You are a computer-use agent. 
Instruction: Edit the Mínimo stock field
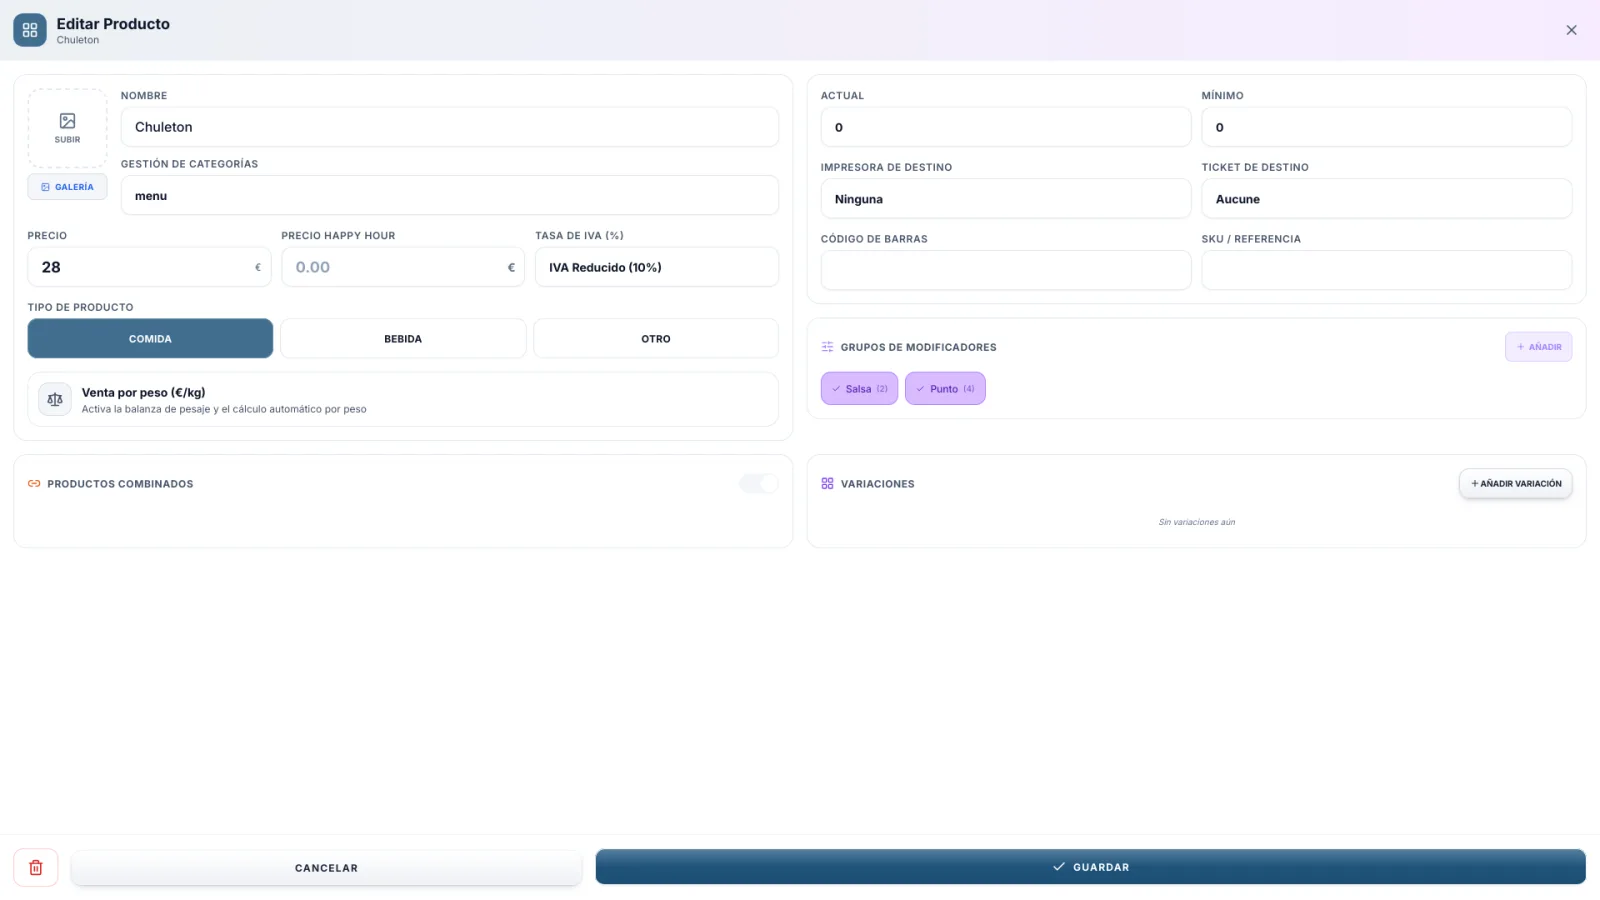pos(1386,127)
